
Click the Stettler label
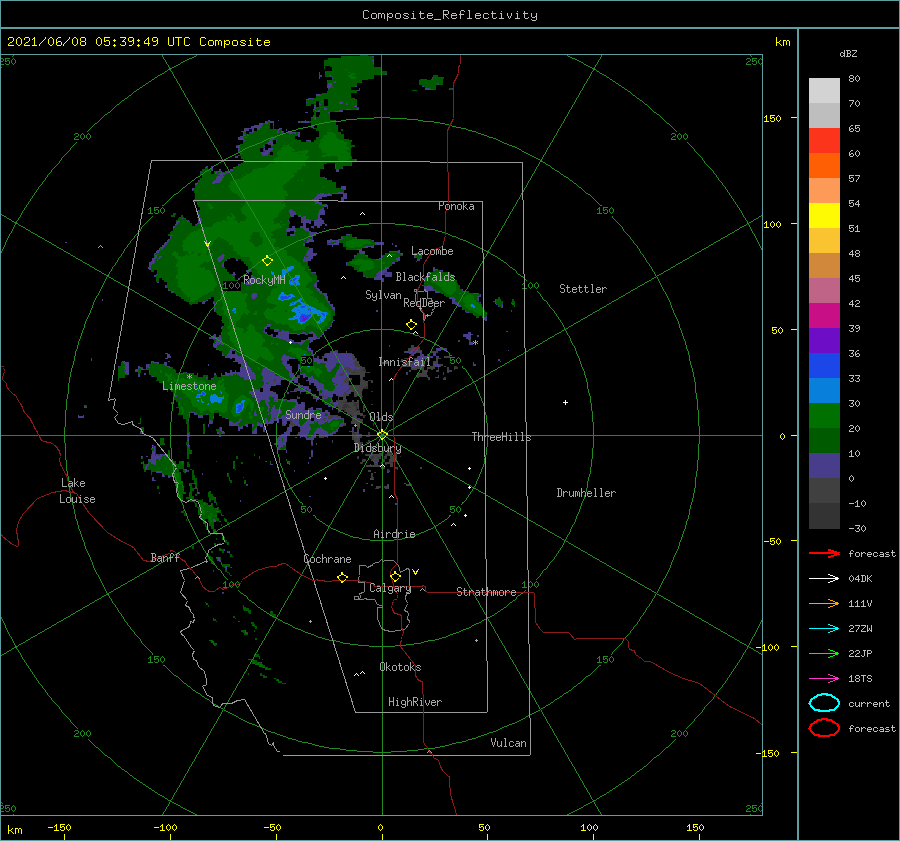click(583, 289)
